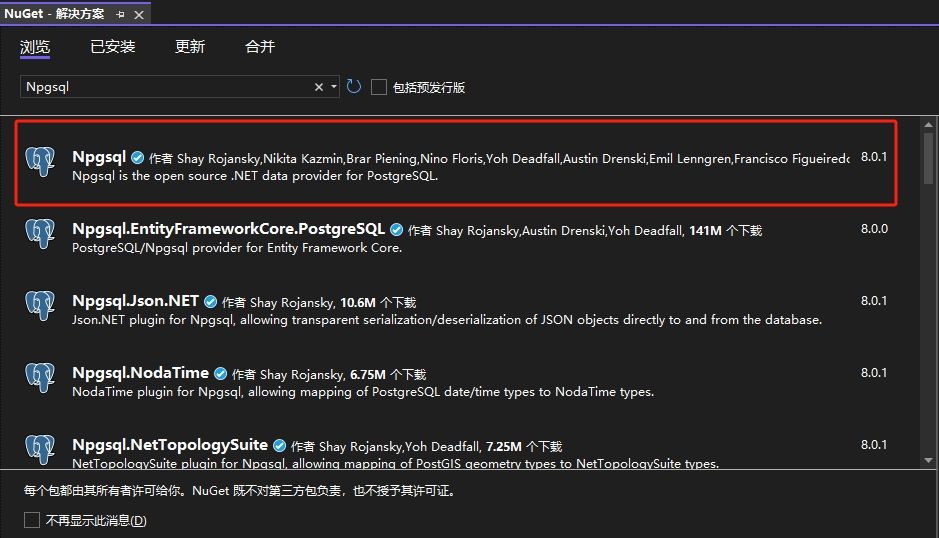Click verified badge beside Npgsql.NetTopologySuite
The image size is (939, 538).
point(280,446)
